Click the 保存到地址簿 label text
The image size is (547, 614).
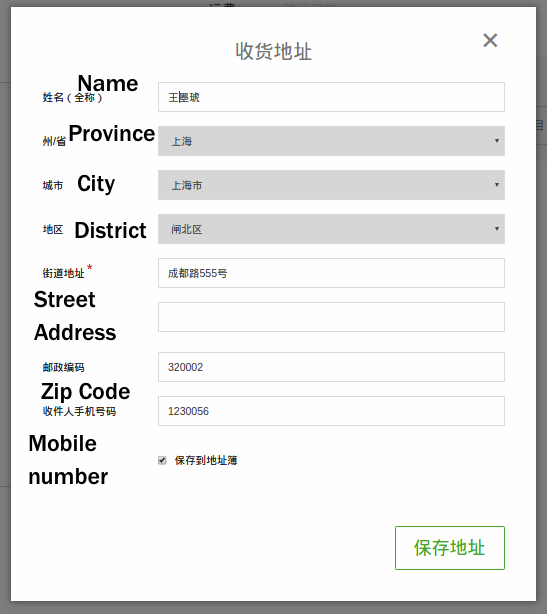coord(206,460)
